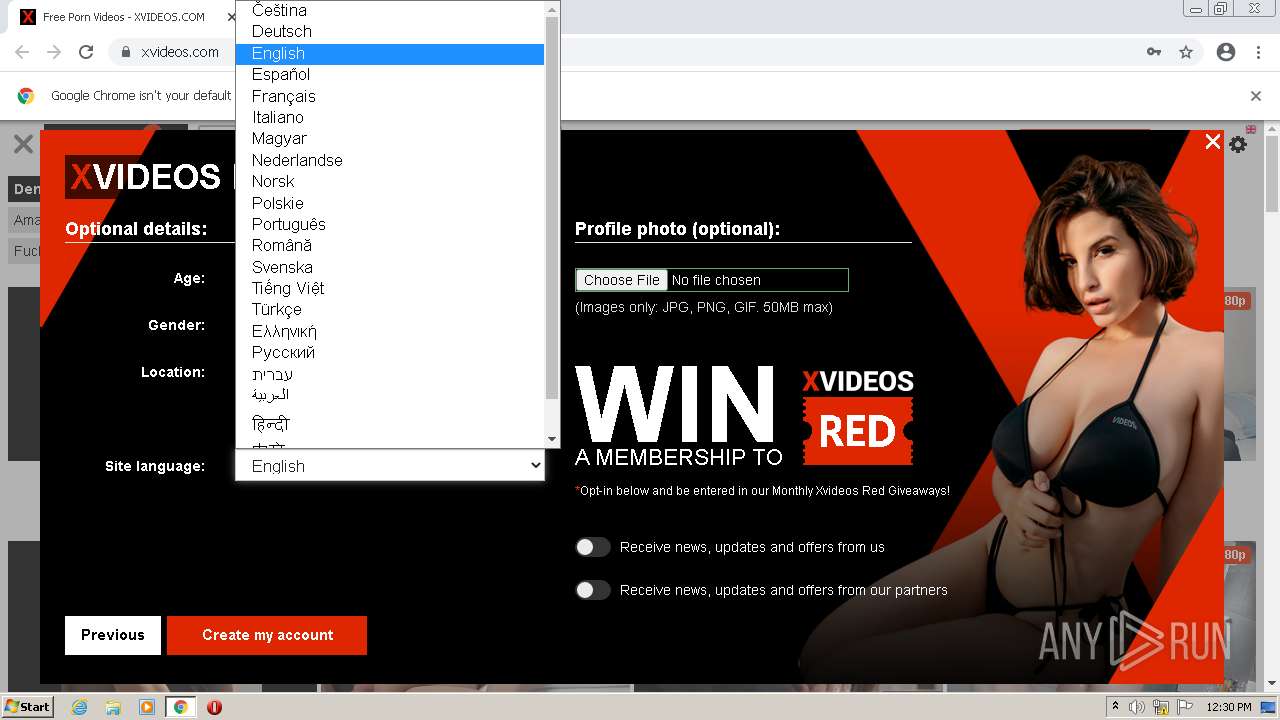Select Deutsch from language list
Image resolution: width=1280 pixels, height=720 pixels.
(390, 32)
